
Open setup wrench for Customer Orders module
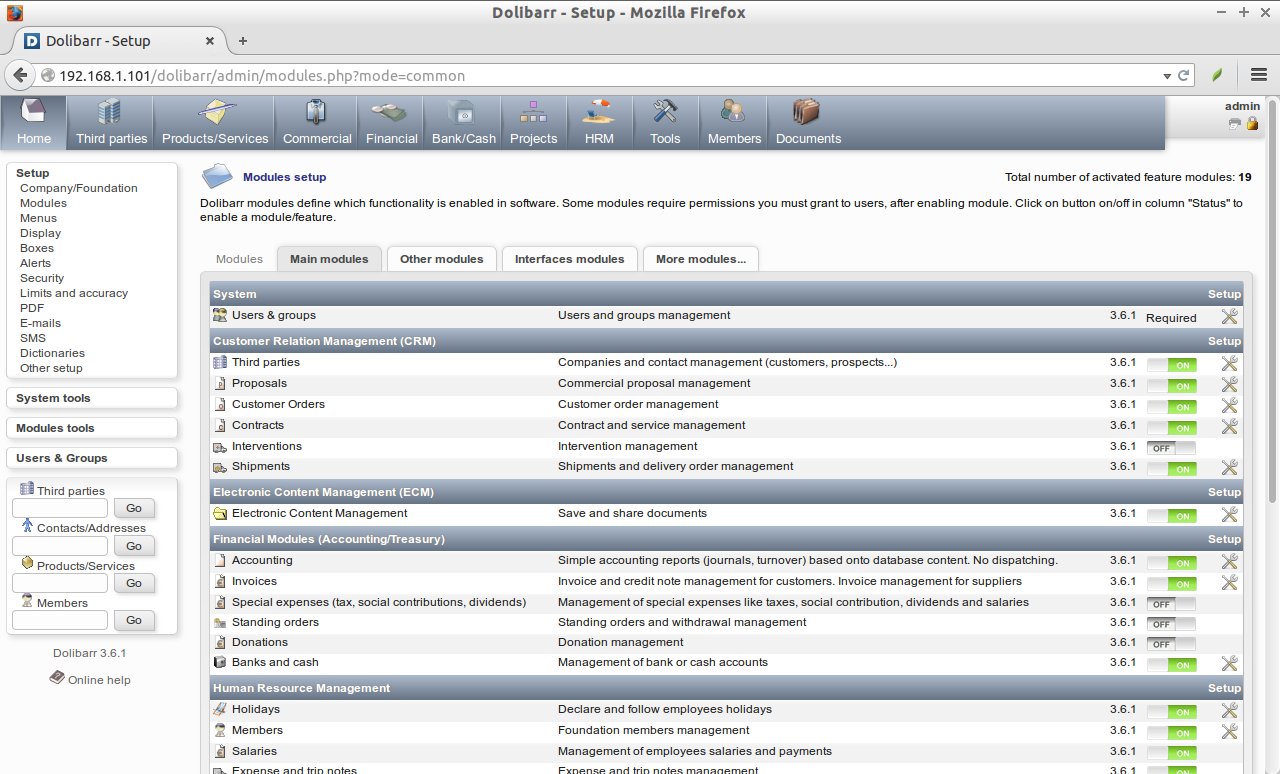[x=1229, y=405]
